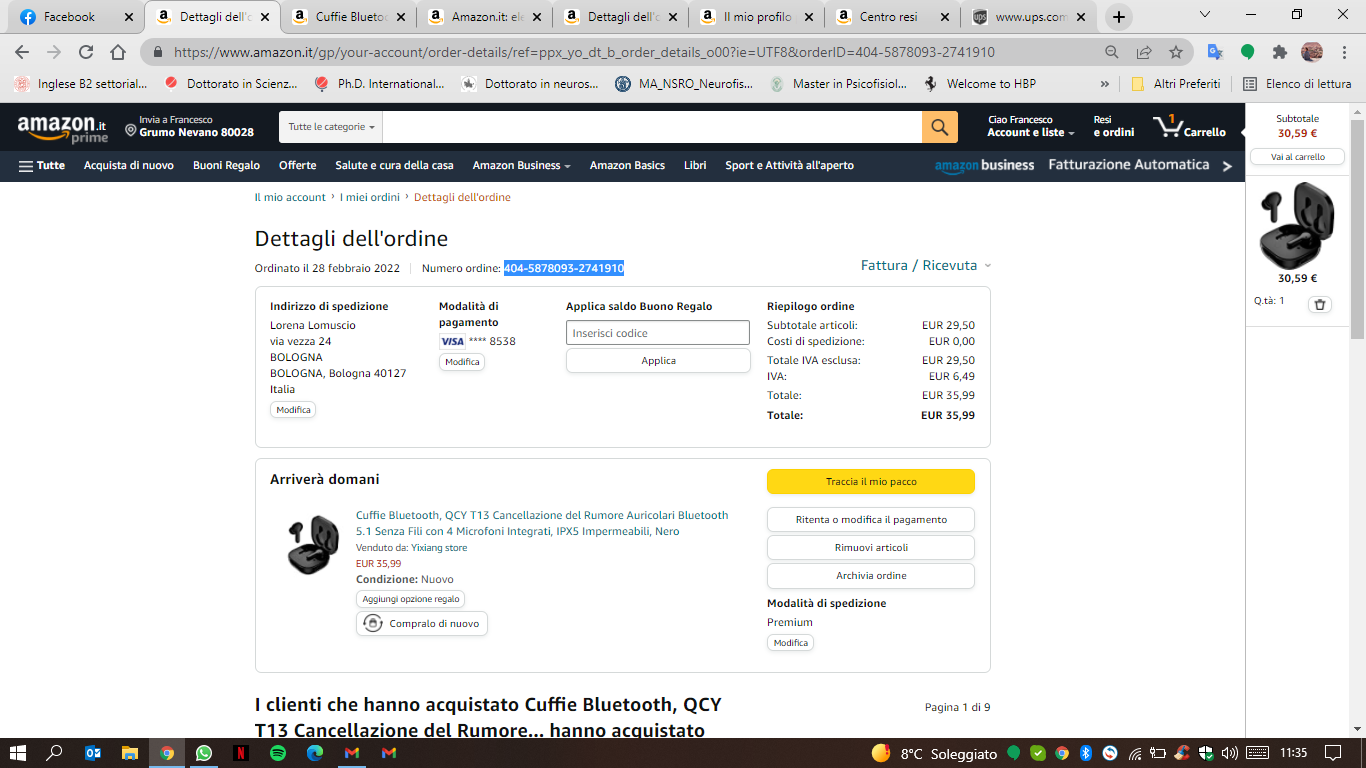Click the 'Inserisci codice' gift code field
This screenshot has width=1366, height=768.
[657, 333]
